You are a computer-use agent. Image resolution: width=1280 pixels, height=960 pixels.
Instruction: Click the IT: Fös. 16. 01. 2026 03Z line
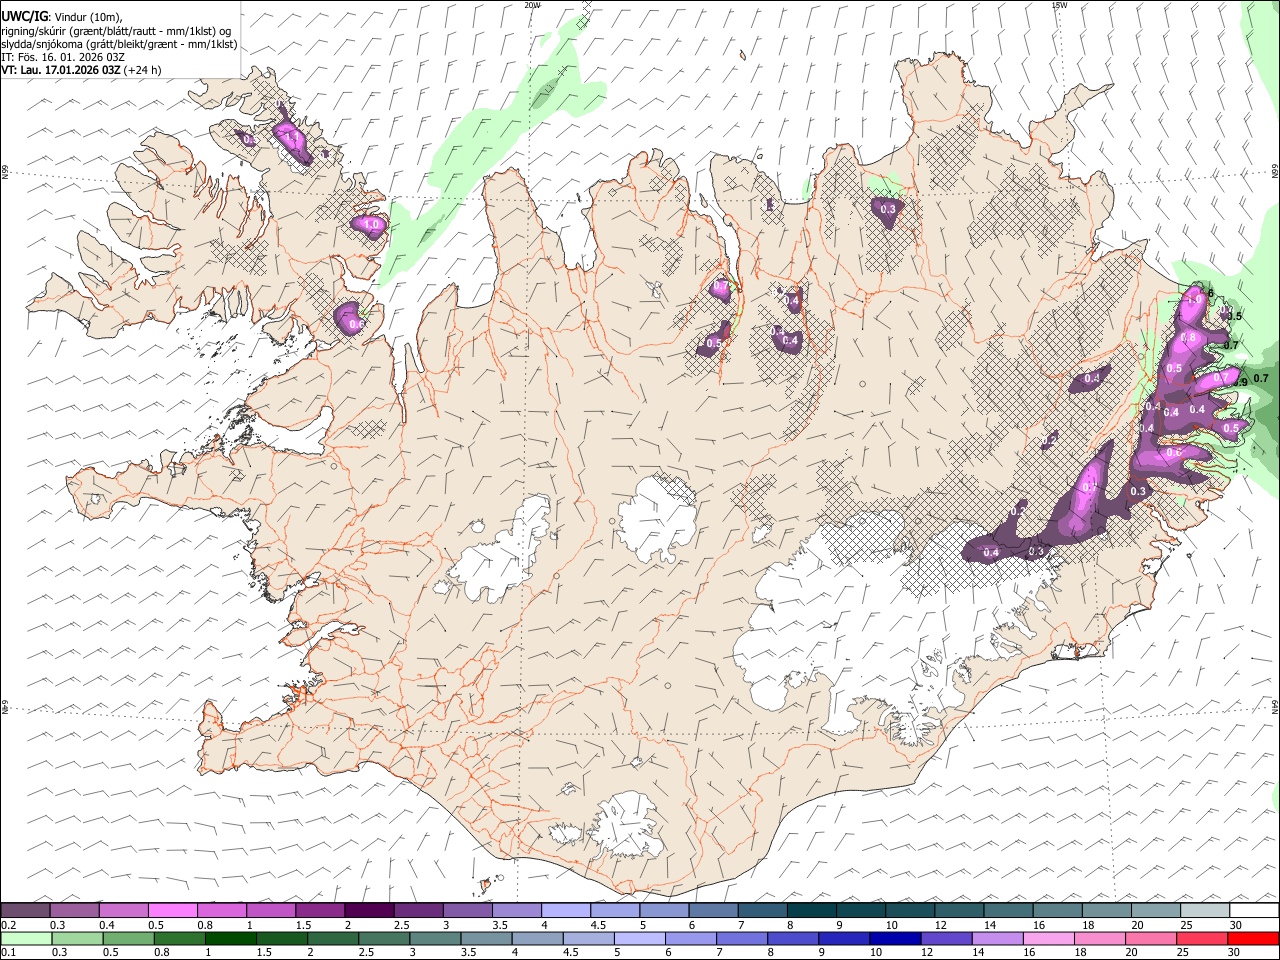[62, 57]
